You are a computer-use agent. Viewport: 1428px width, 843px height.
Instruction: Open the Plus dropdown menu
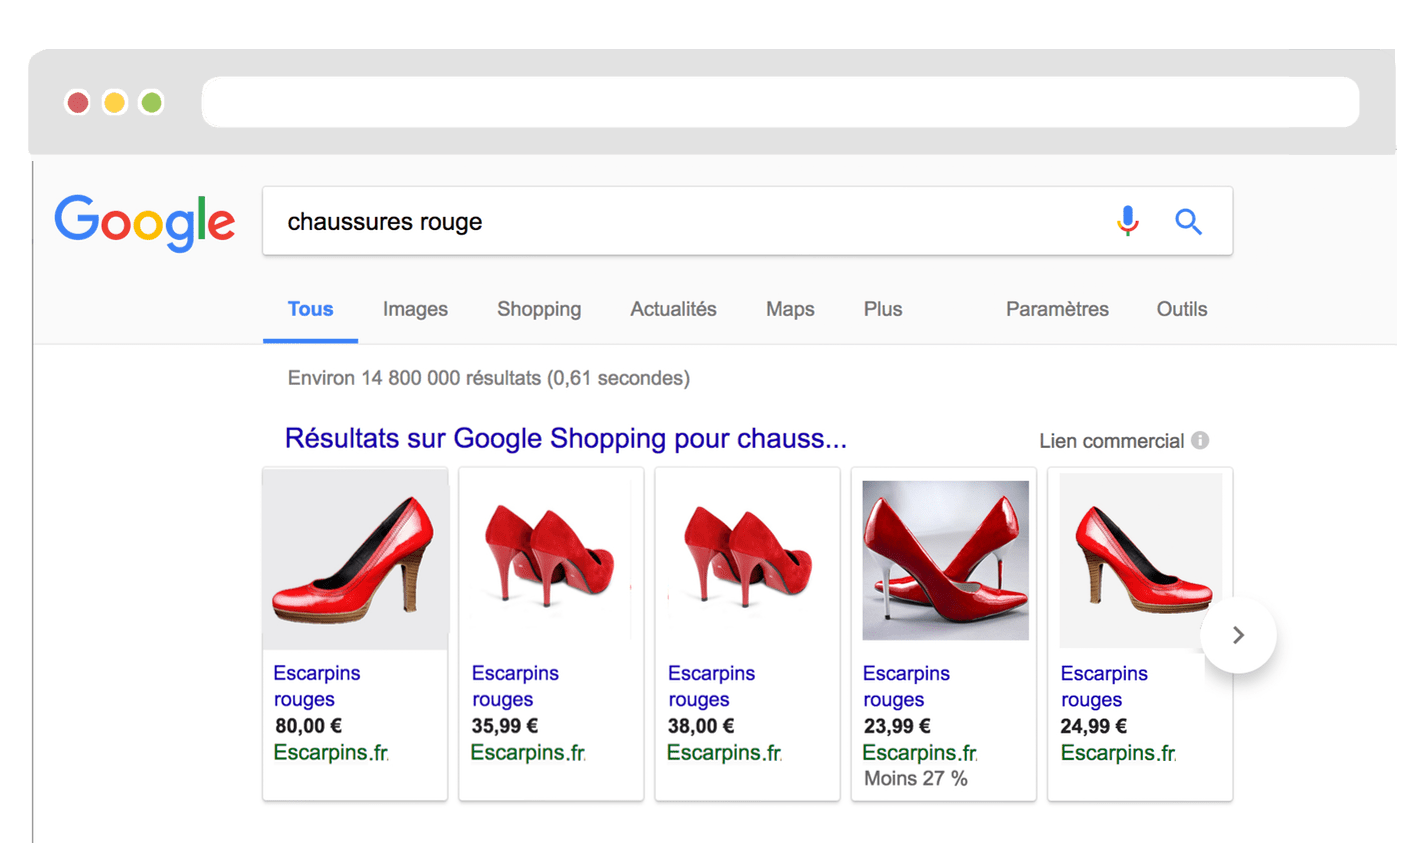click(882, 309)
